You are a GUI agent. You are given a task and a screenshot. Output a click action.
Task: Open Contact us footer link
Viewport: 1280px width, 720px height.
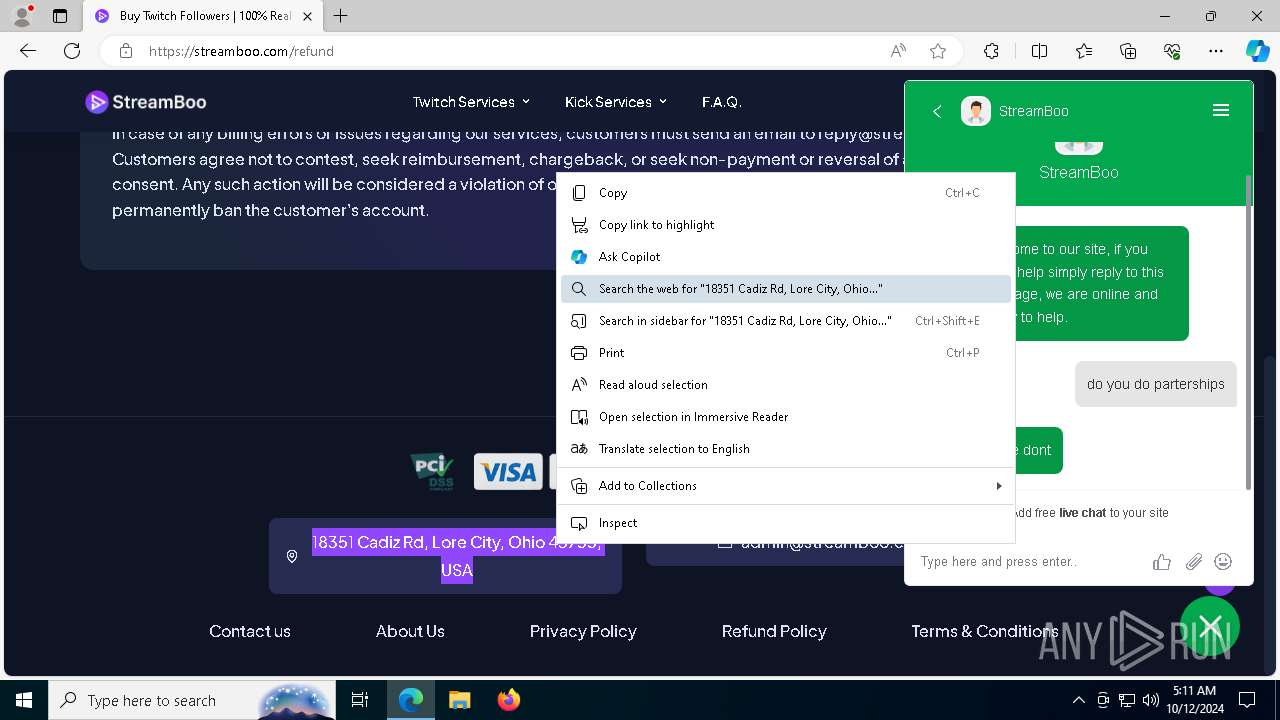[250, 631]
